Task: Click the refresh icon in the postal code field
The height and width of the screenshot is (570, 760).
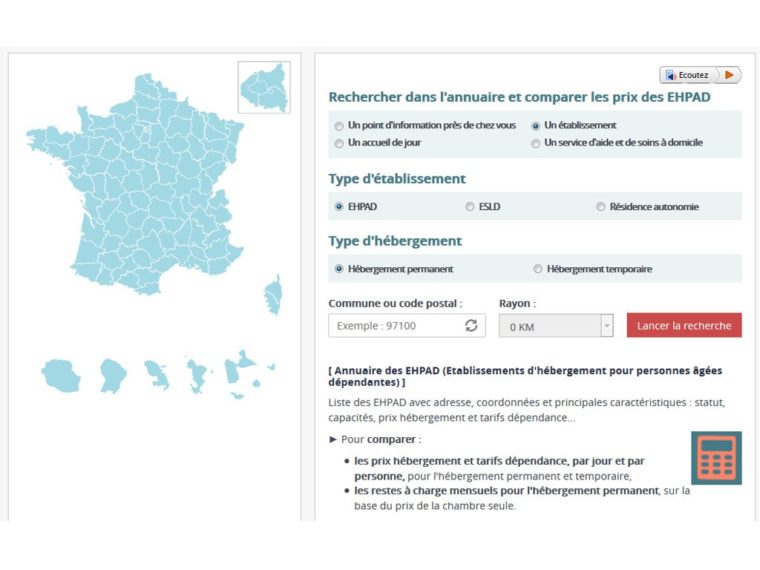Action: pos(471,326)
